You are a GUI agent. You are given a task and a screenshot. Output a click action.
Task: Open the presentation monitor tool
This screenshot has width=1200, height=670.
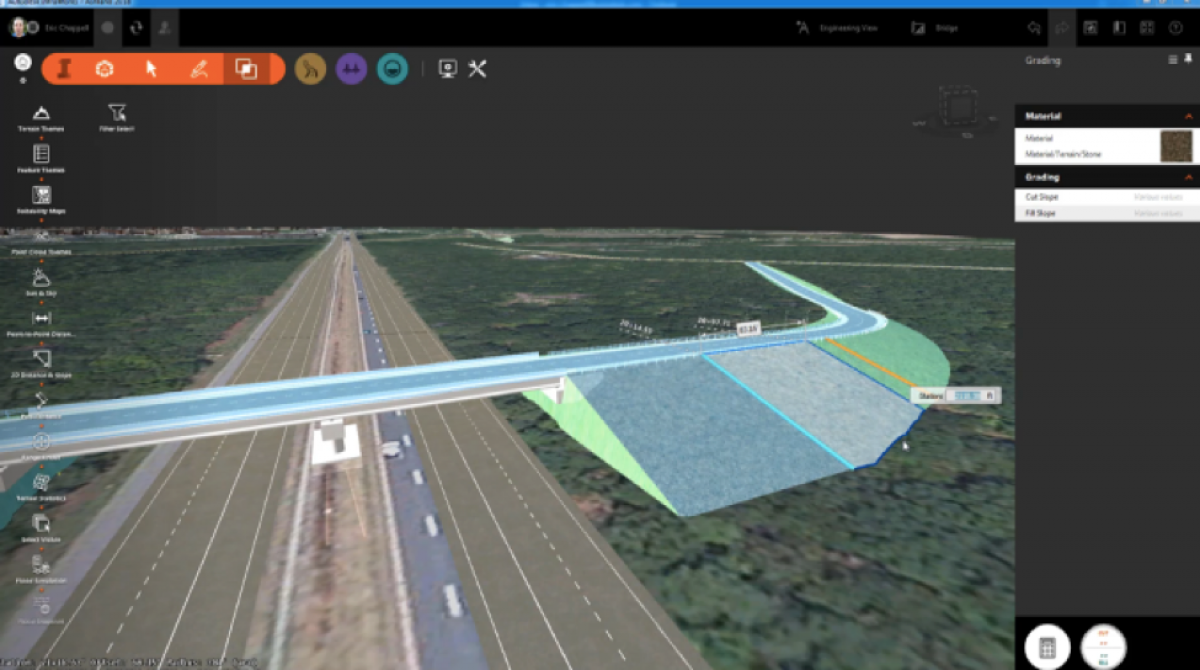click(448, 69)
